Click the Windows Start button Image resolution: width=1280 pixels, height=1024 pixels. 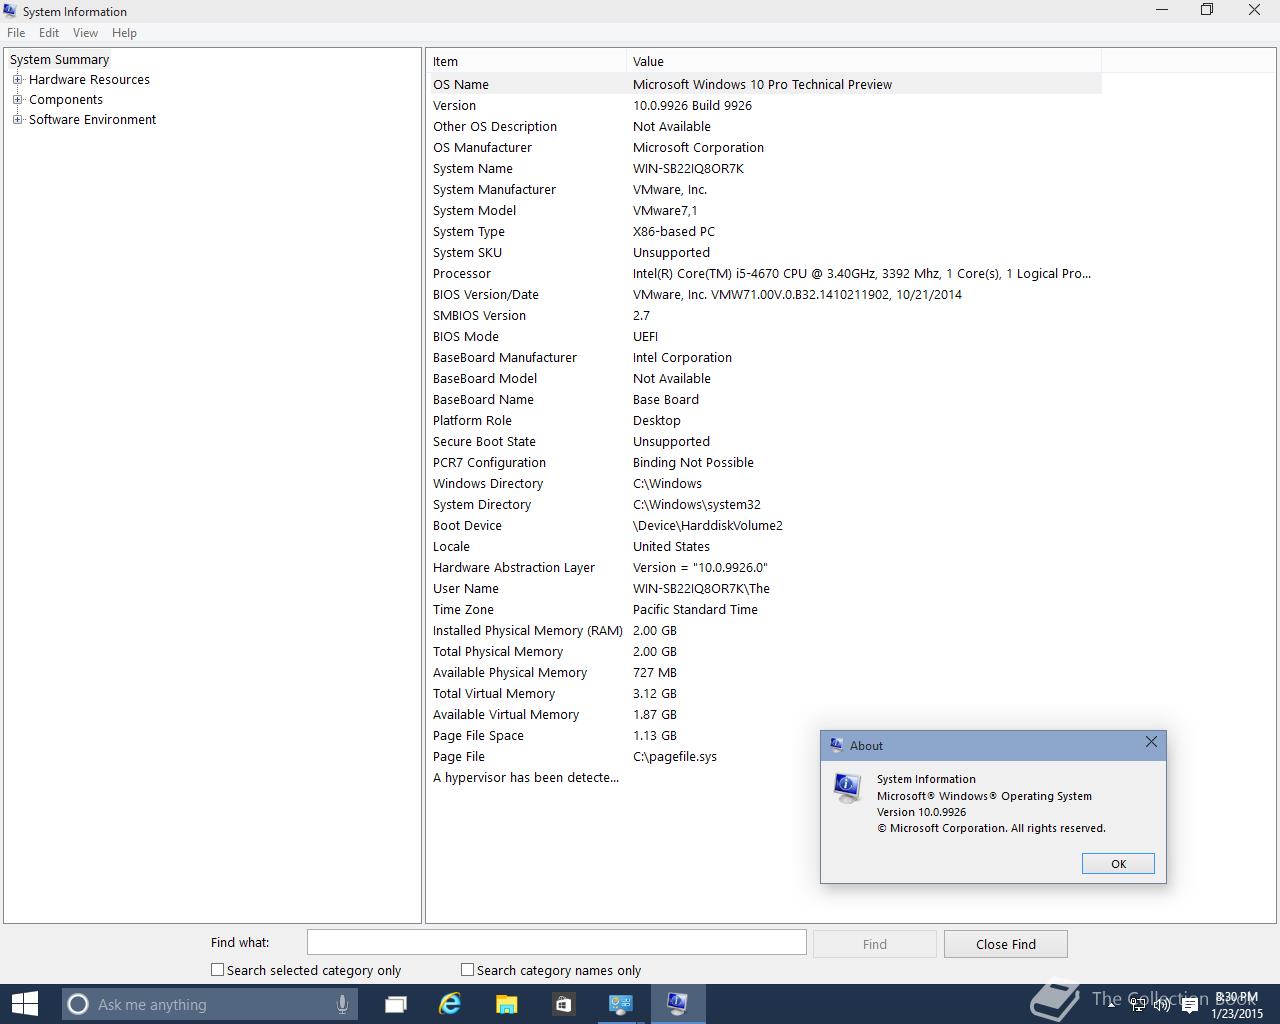pos(25,1004)
